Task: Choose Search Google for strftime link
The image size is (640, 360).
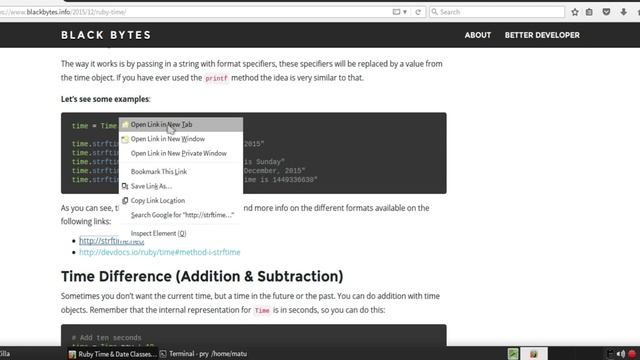Action: pos(181,215)
